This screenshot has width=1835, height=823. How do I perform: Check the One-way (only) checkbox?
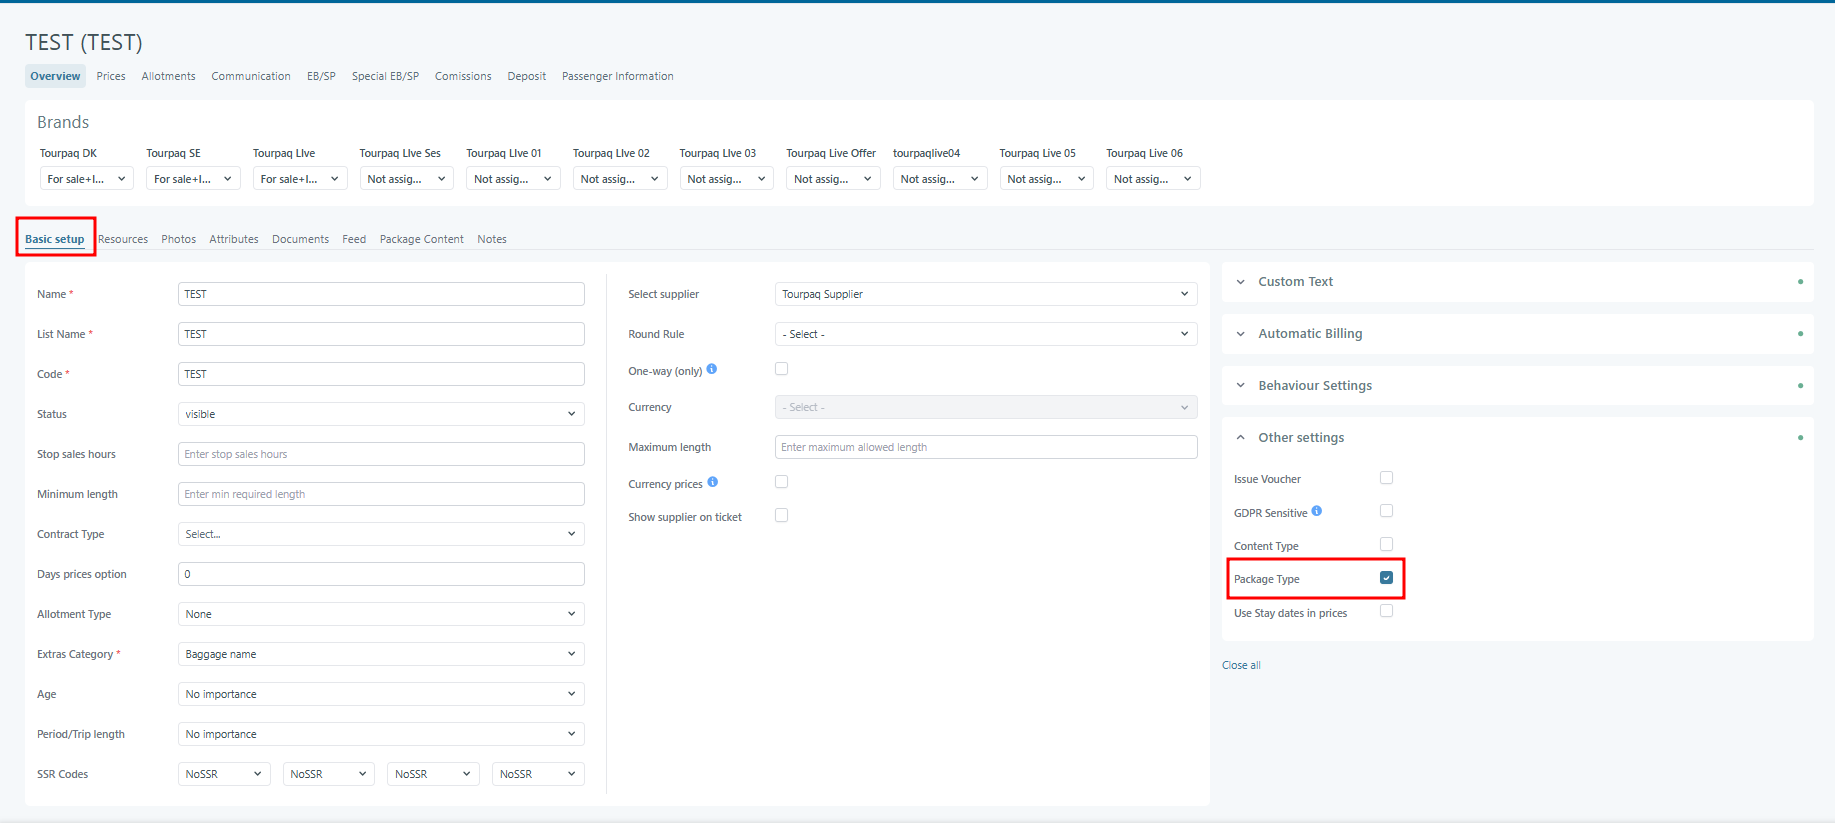pyautogui.click(x=782, y=369)
